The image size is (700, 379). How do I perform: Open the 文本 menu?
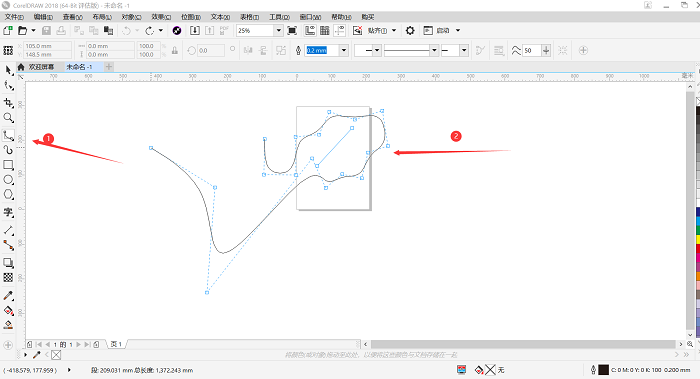pos(220,17)
